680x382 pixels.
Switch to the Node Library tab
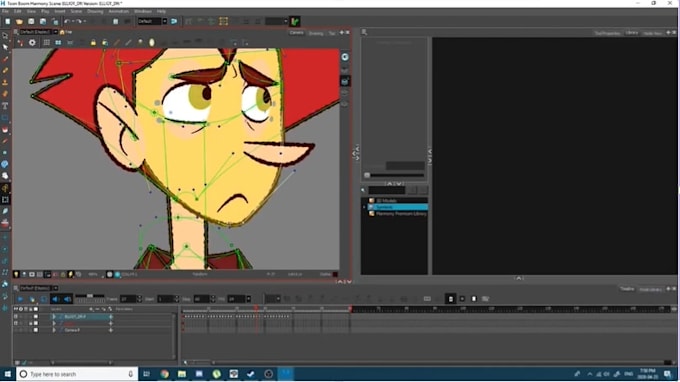tap(651, 289)
